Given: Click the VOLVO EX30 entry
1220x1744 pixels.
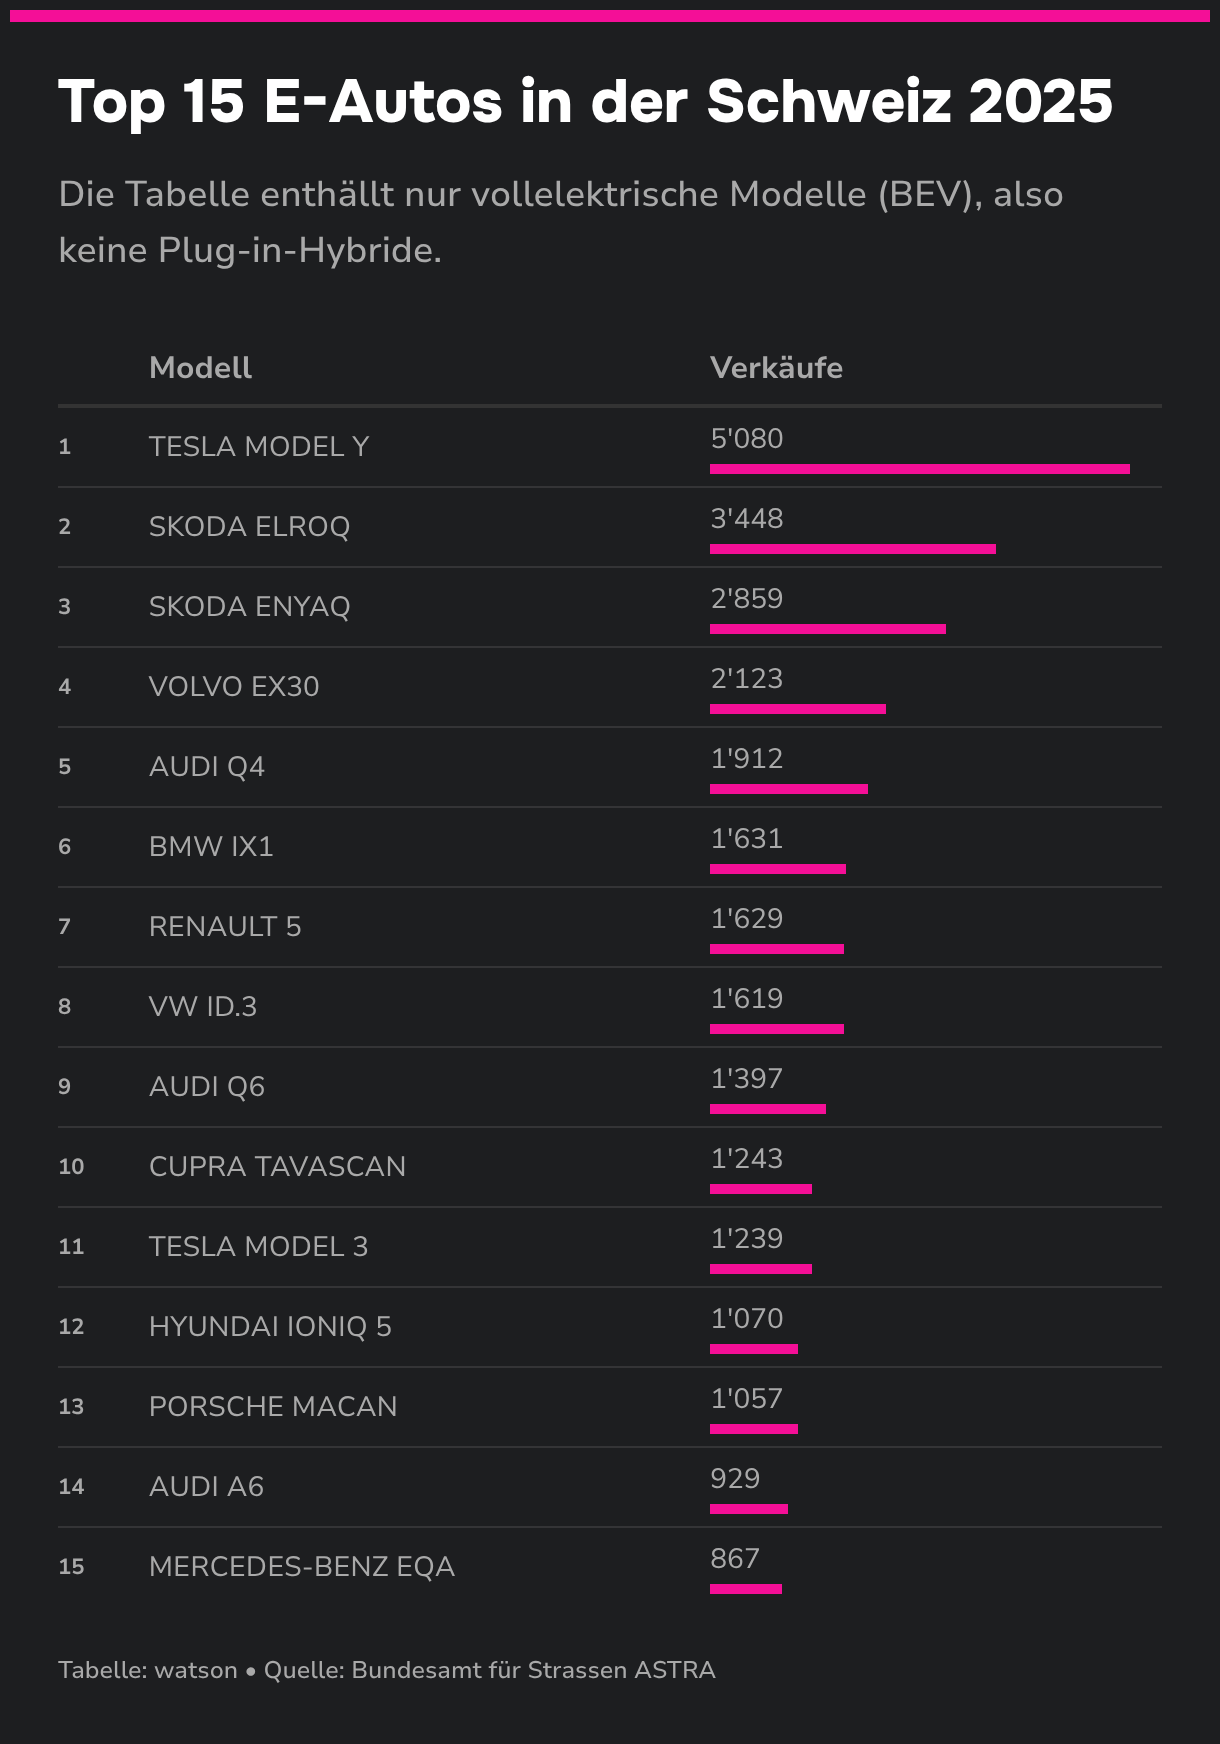Looking at the screenshot, I should pos(234,686).
